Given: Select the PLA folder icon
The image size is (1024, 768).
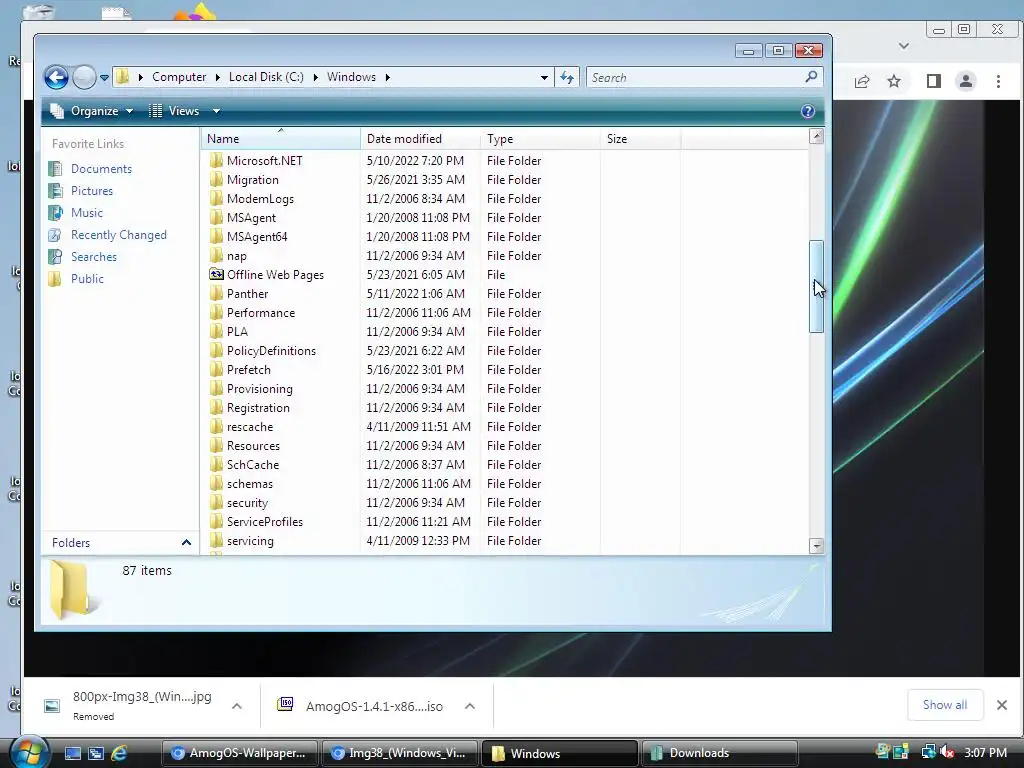Looking at the screenshot, I should point(217,332).
